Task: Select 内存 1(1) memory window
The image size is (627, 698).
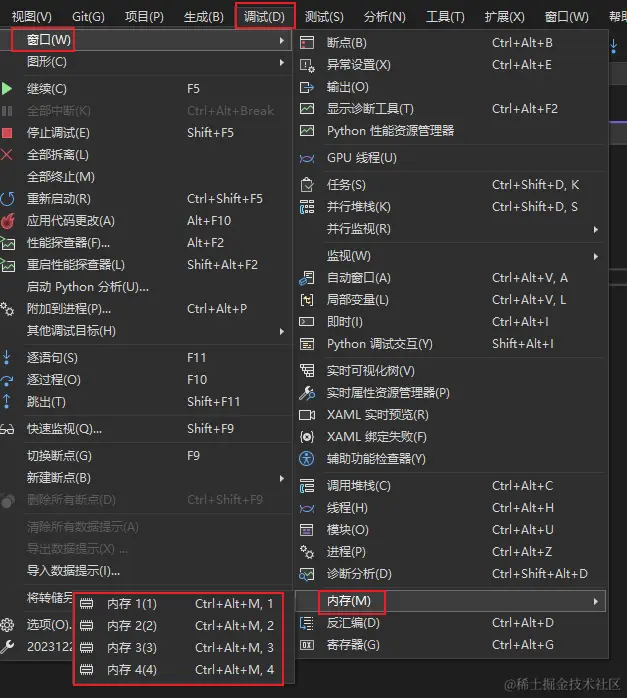Action: pos(178,604)
